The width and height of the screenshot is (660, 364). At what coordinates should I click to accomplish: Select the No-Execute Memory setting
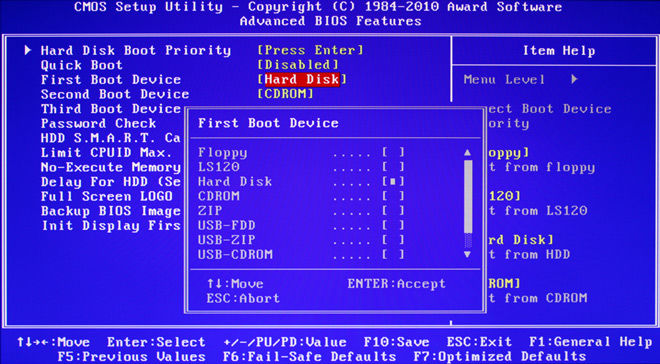tap(111, 167)
